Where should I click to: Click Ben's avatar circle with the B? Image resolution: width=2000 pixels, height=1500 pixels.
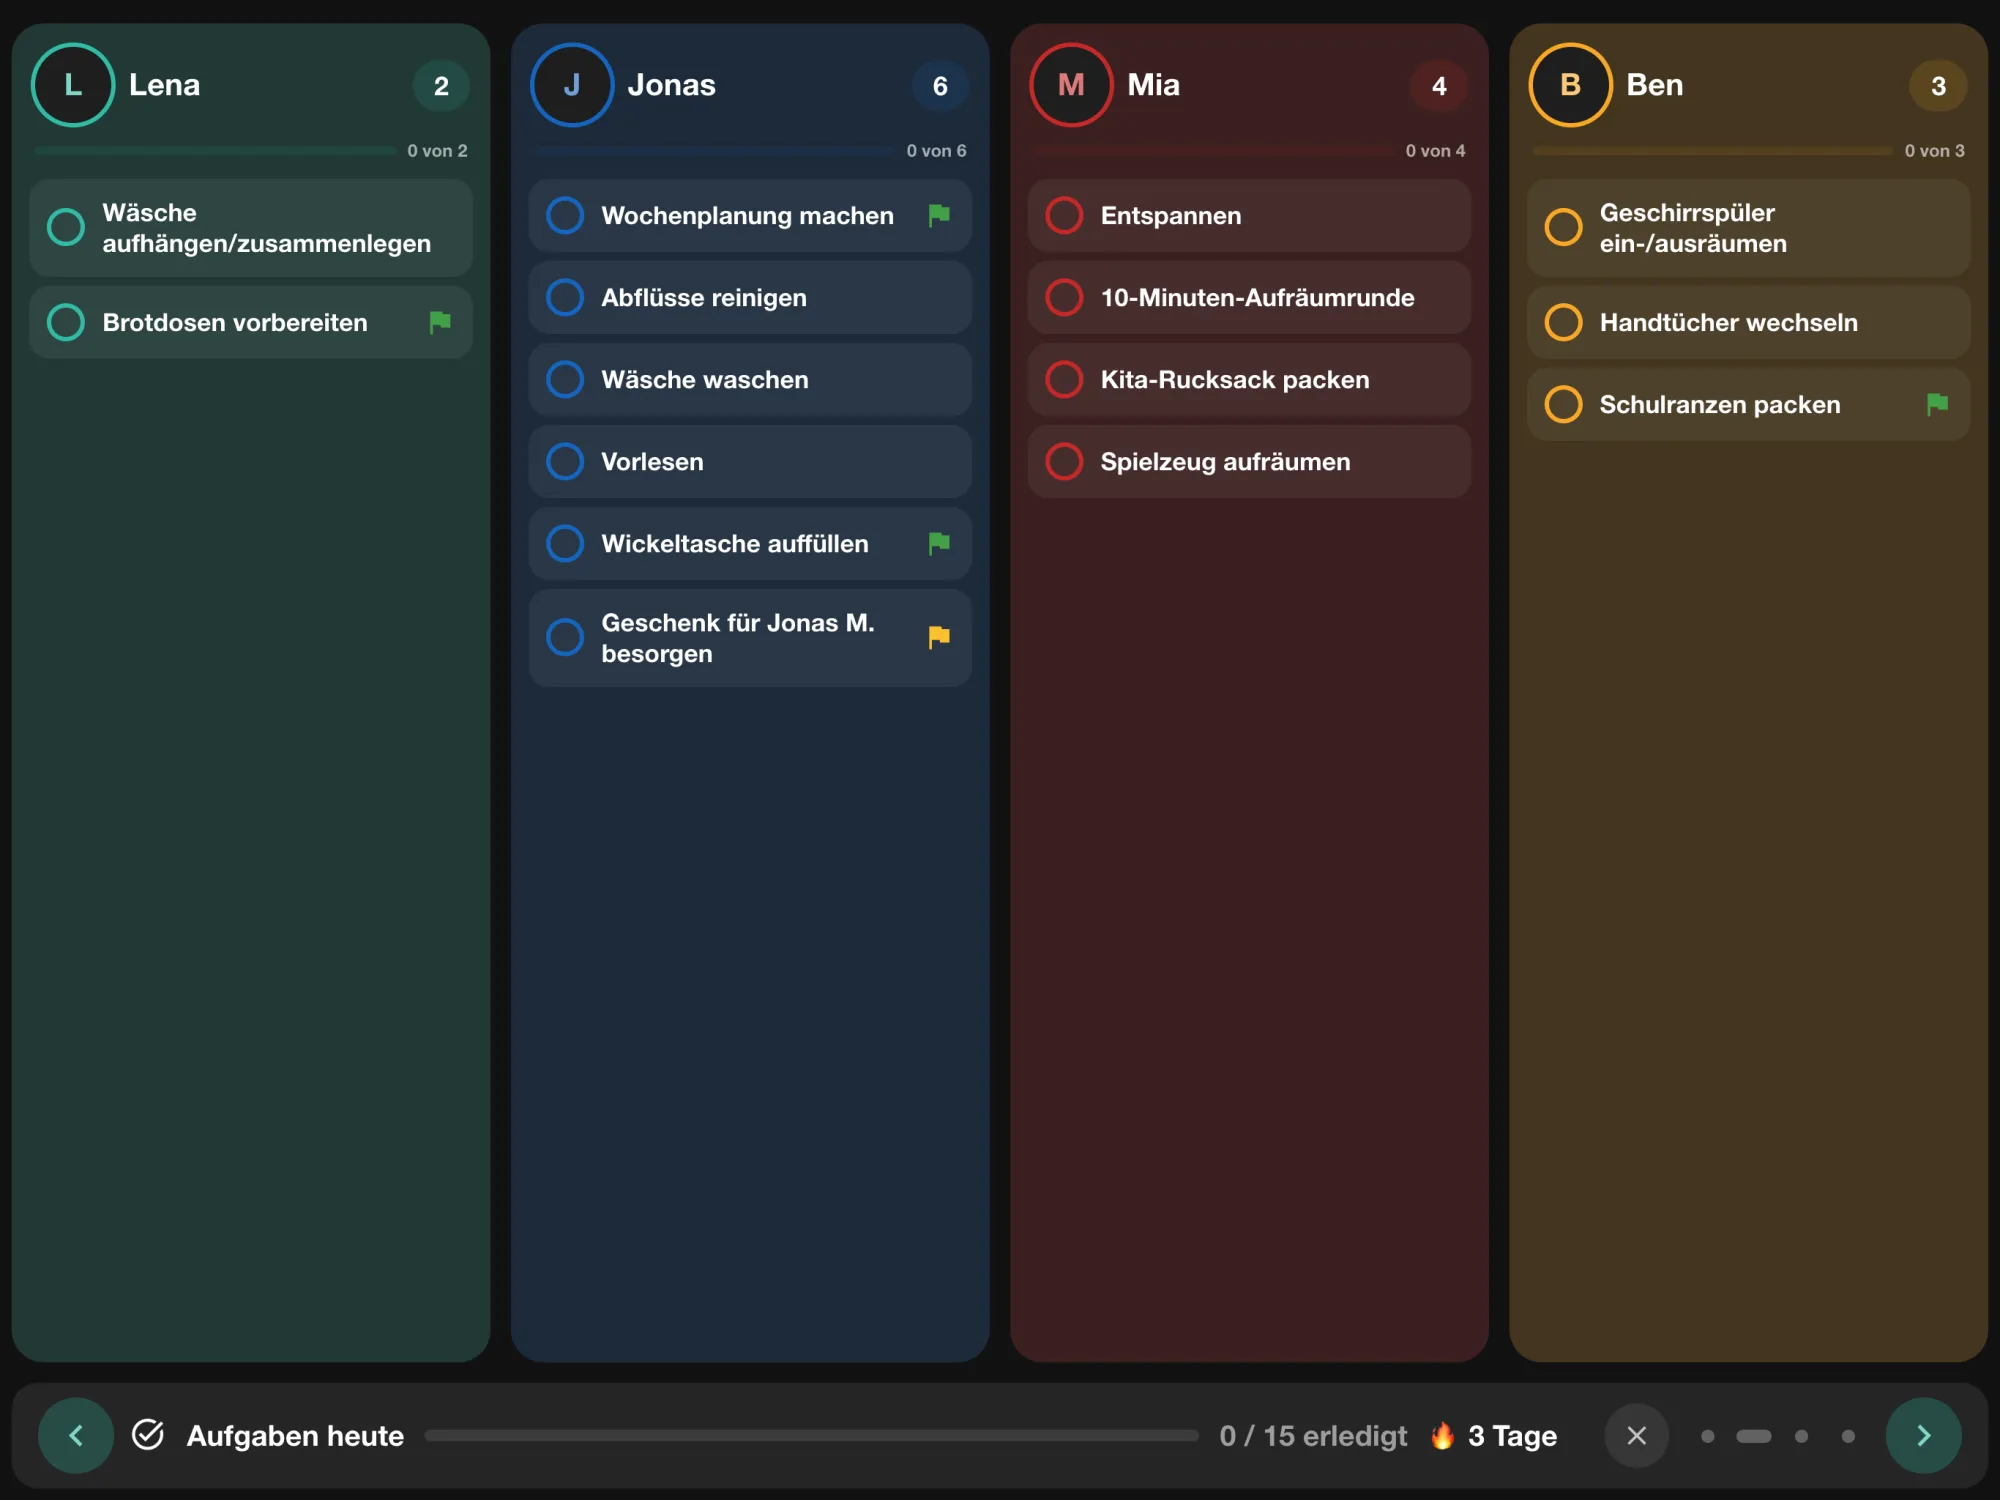[x=1570, y=85]
